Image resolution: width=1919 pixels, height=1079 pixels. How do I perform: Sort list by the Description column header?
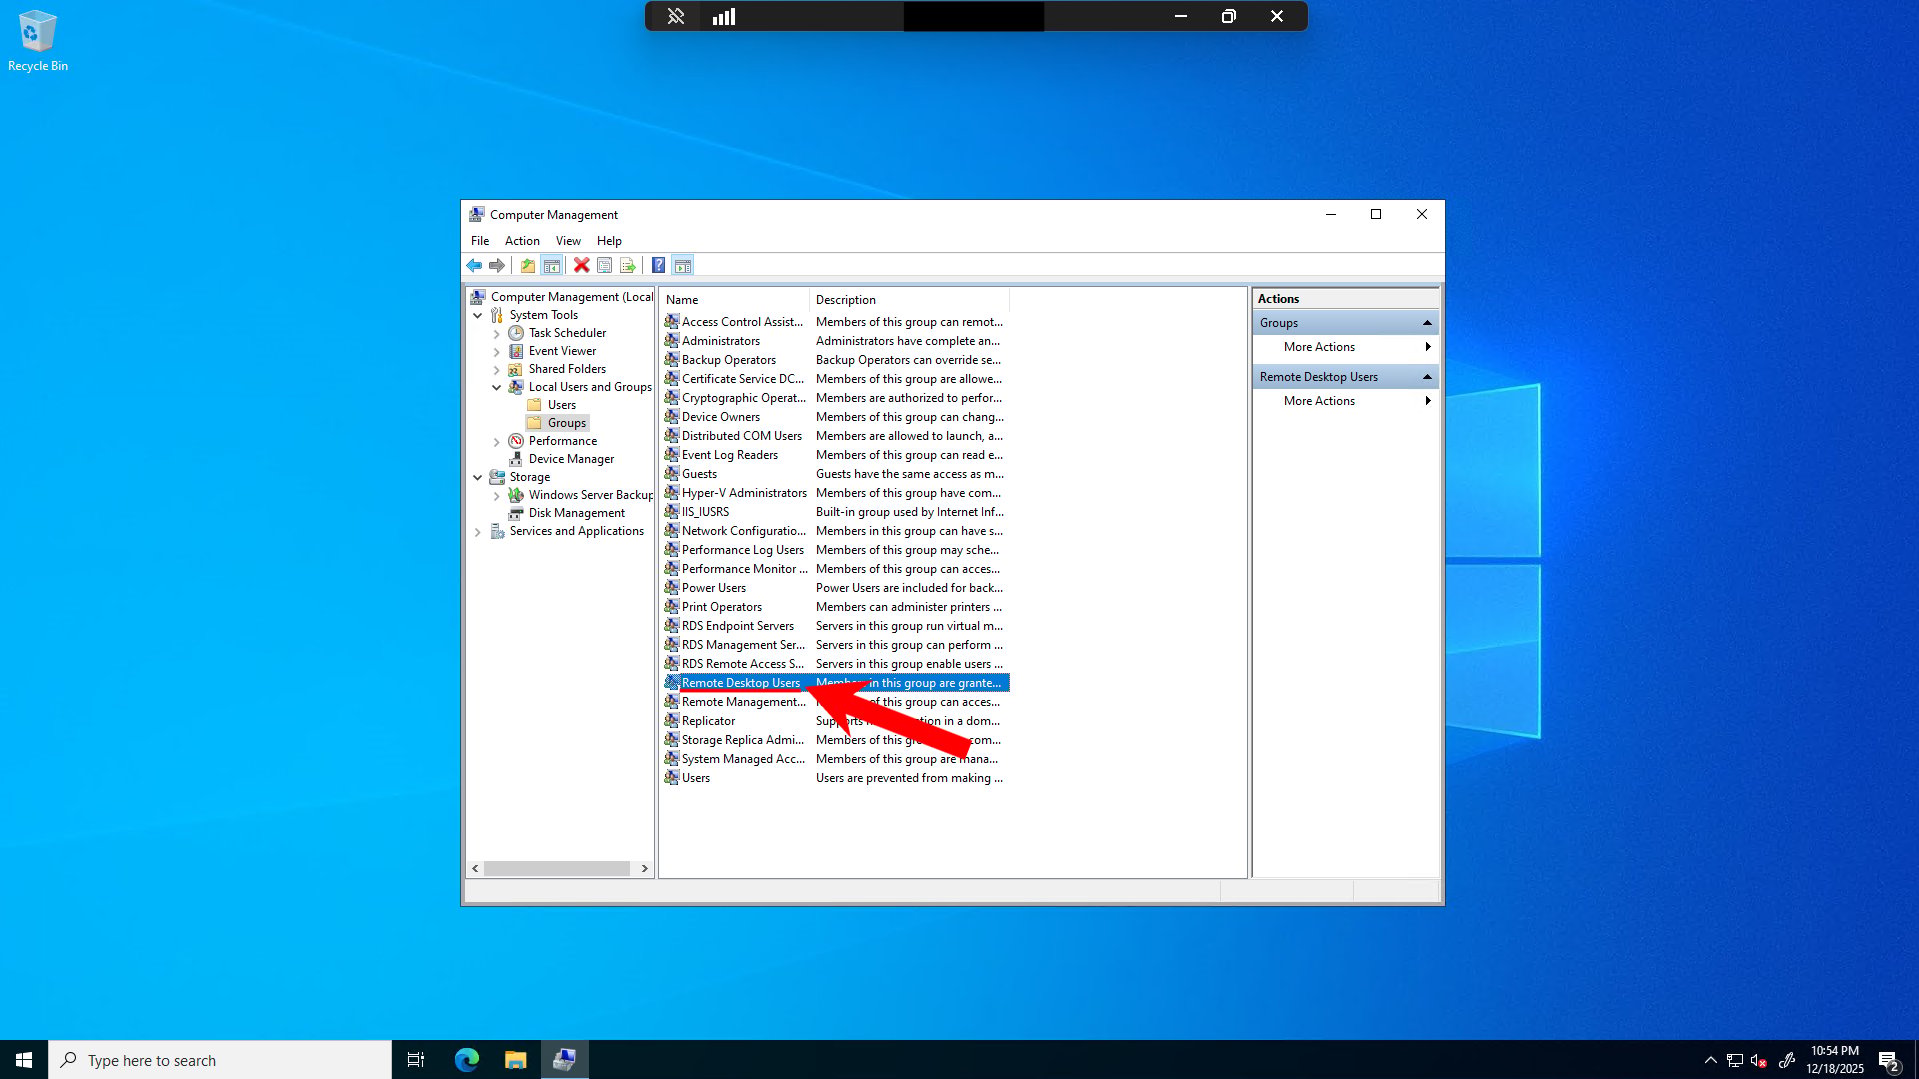910,300
